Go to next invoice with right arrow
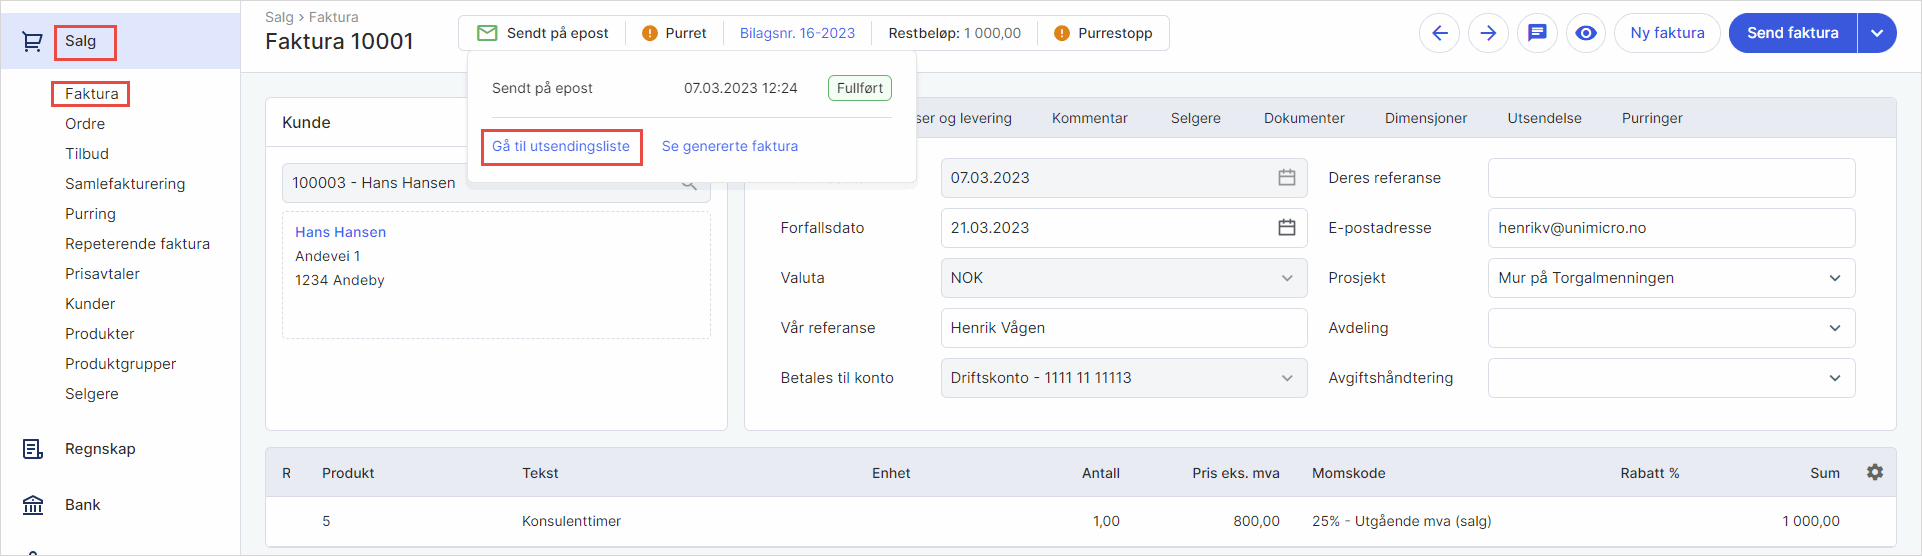 pyautogui.click(x=1488, y=33)
